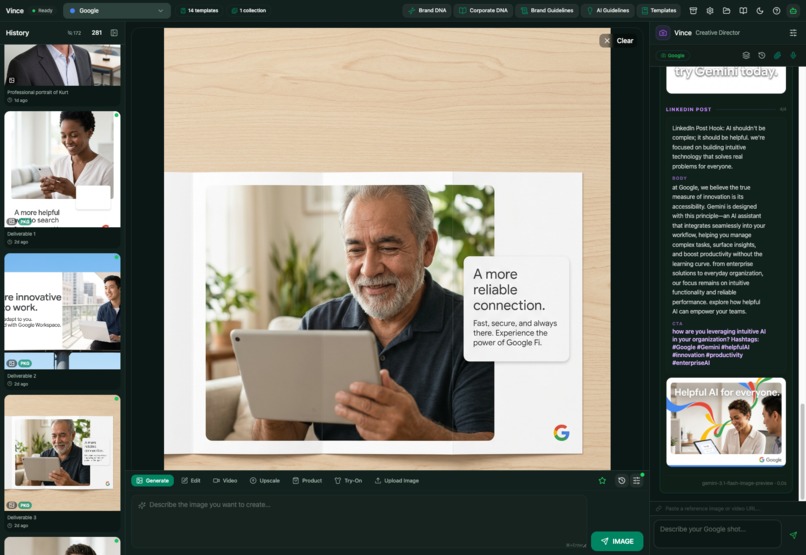The height and width of the screenshot is (555, 806).
Task: Click the History count 281
Action: click(x=97, y=32)
